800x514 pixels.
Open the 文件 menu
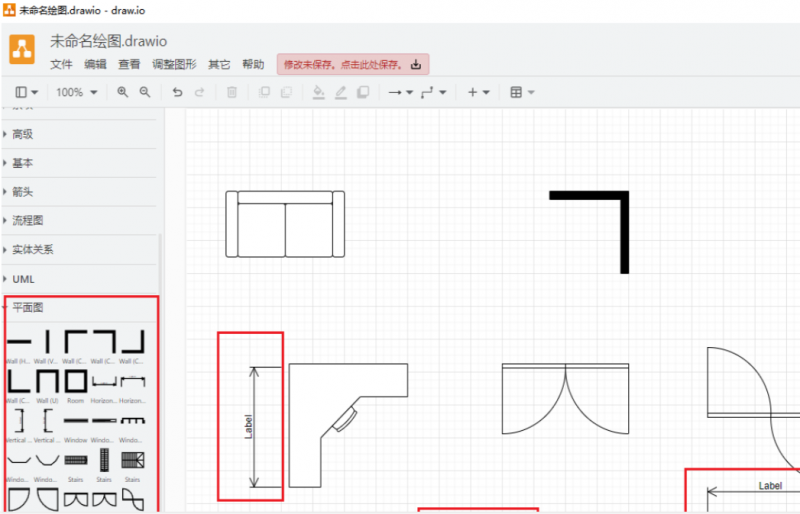coord(61,64)
